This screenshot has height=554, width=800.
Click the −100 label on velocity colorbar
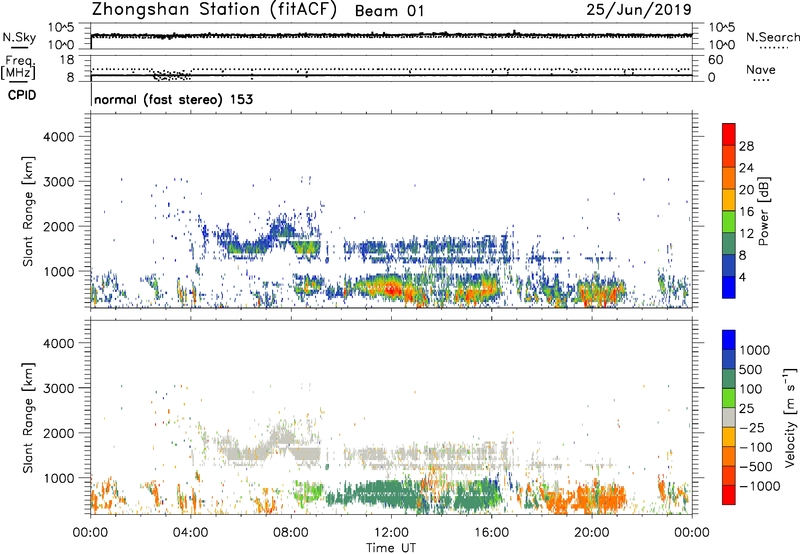(x=756, y=447)
